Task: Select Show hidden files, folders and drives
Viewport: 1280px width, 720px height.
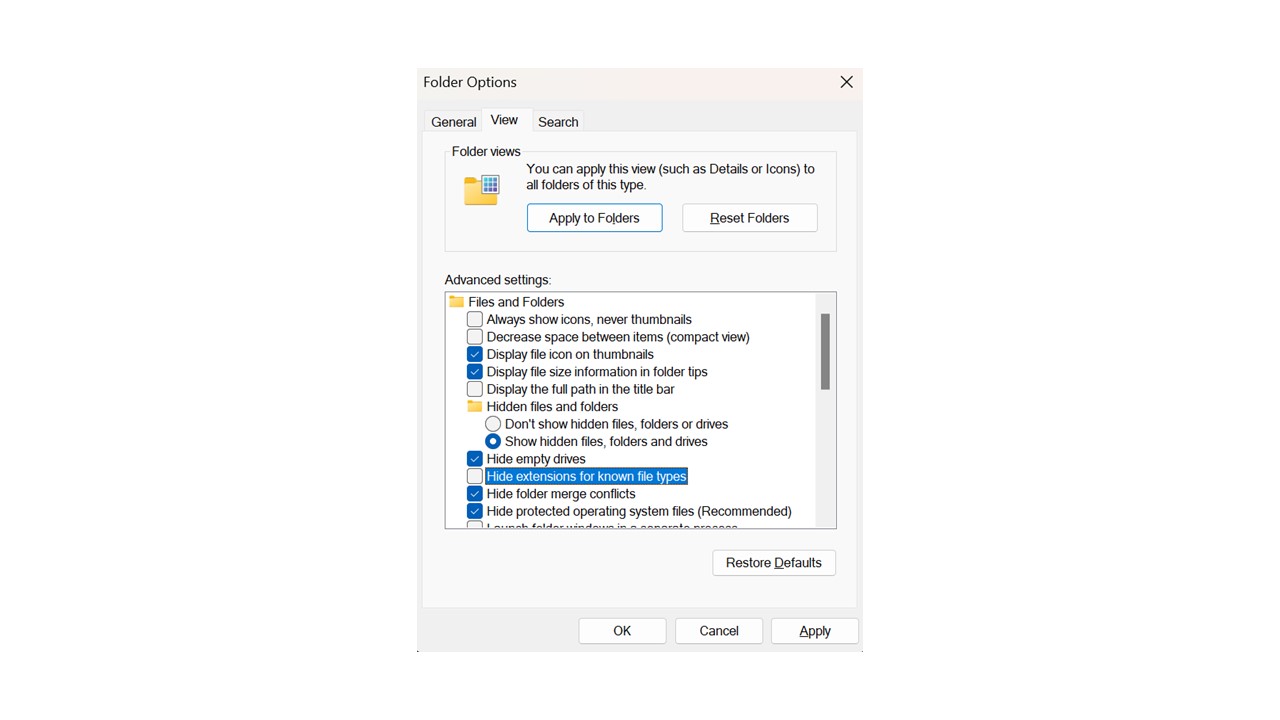Action: coord(493,441)
